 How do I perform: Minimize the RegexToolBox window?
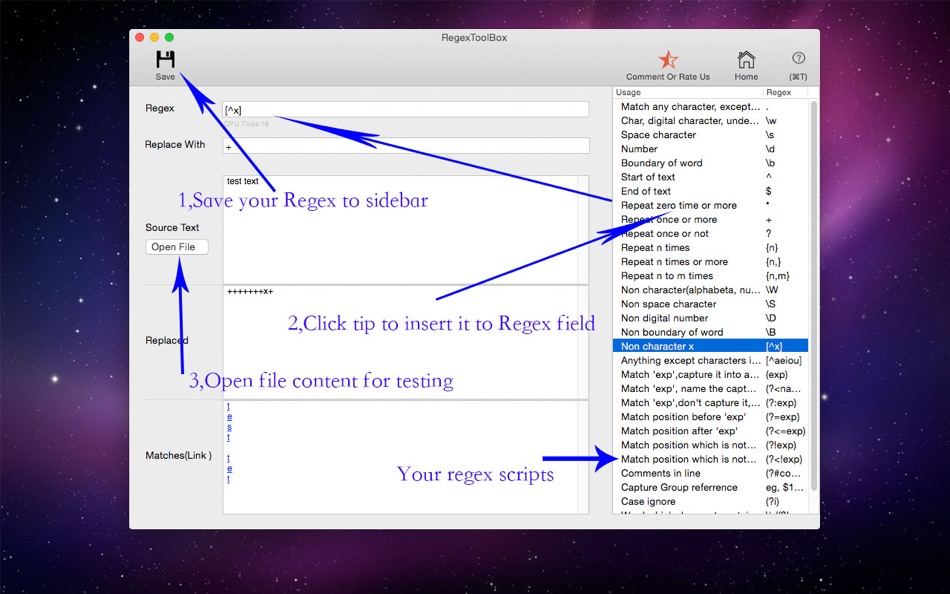pos(154,38)
